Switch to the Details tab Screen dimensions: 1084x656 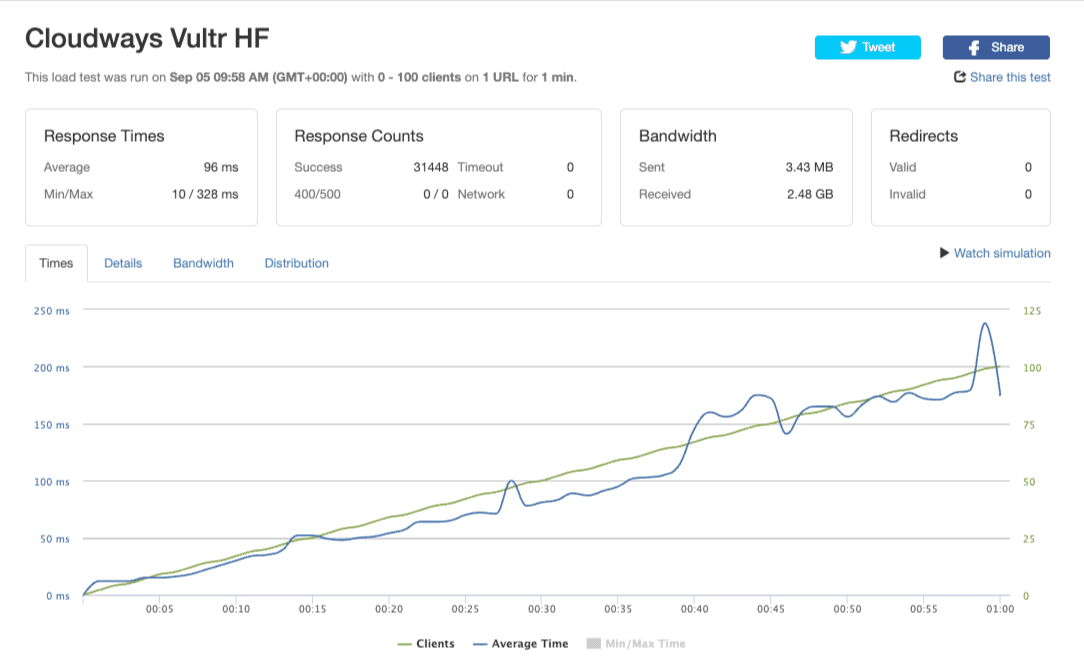tap(123, 263)
